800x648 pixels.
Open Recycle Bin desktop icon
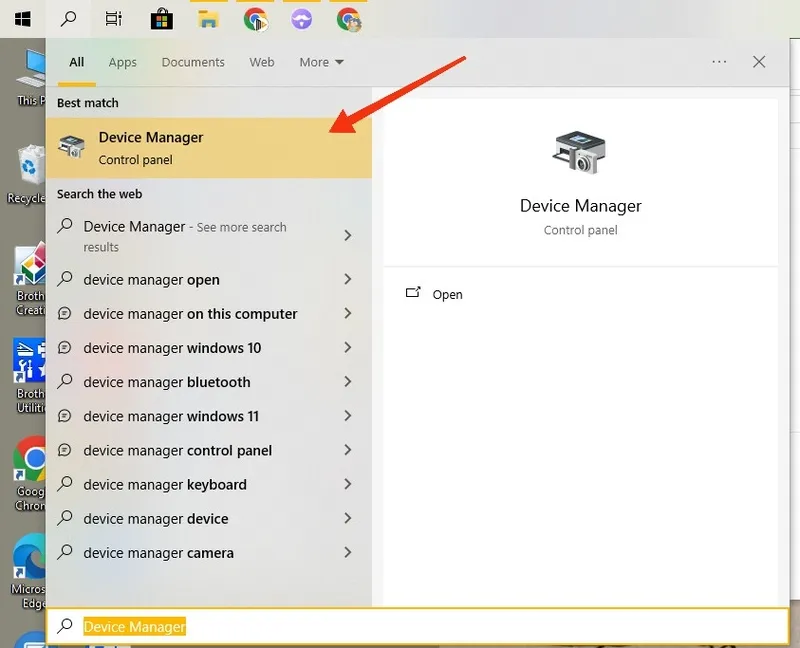pos(29,166)
